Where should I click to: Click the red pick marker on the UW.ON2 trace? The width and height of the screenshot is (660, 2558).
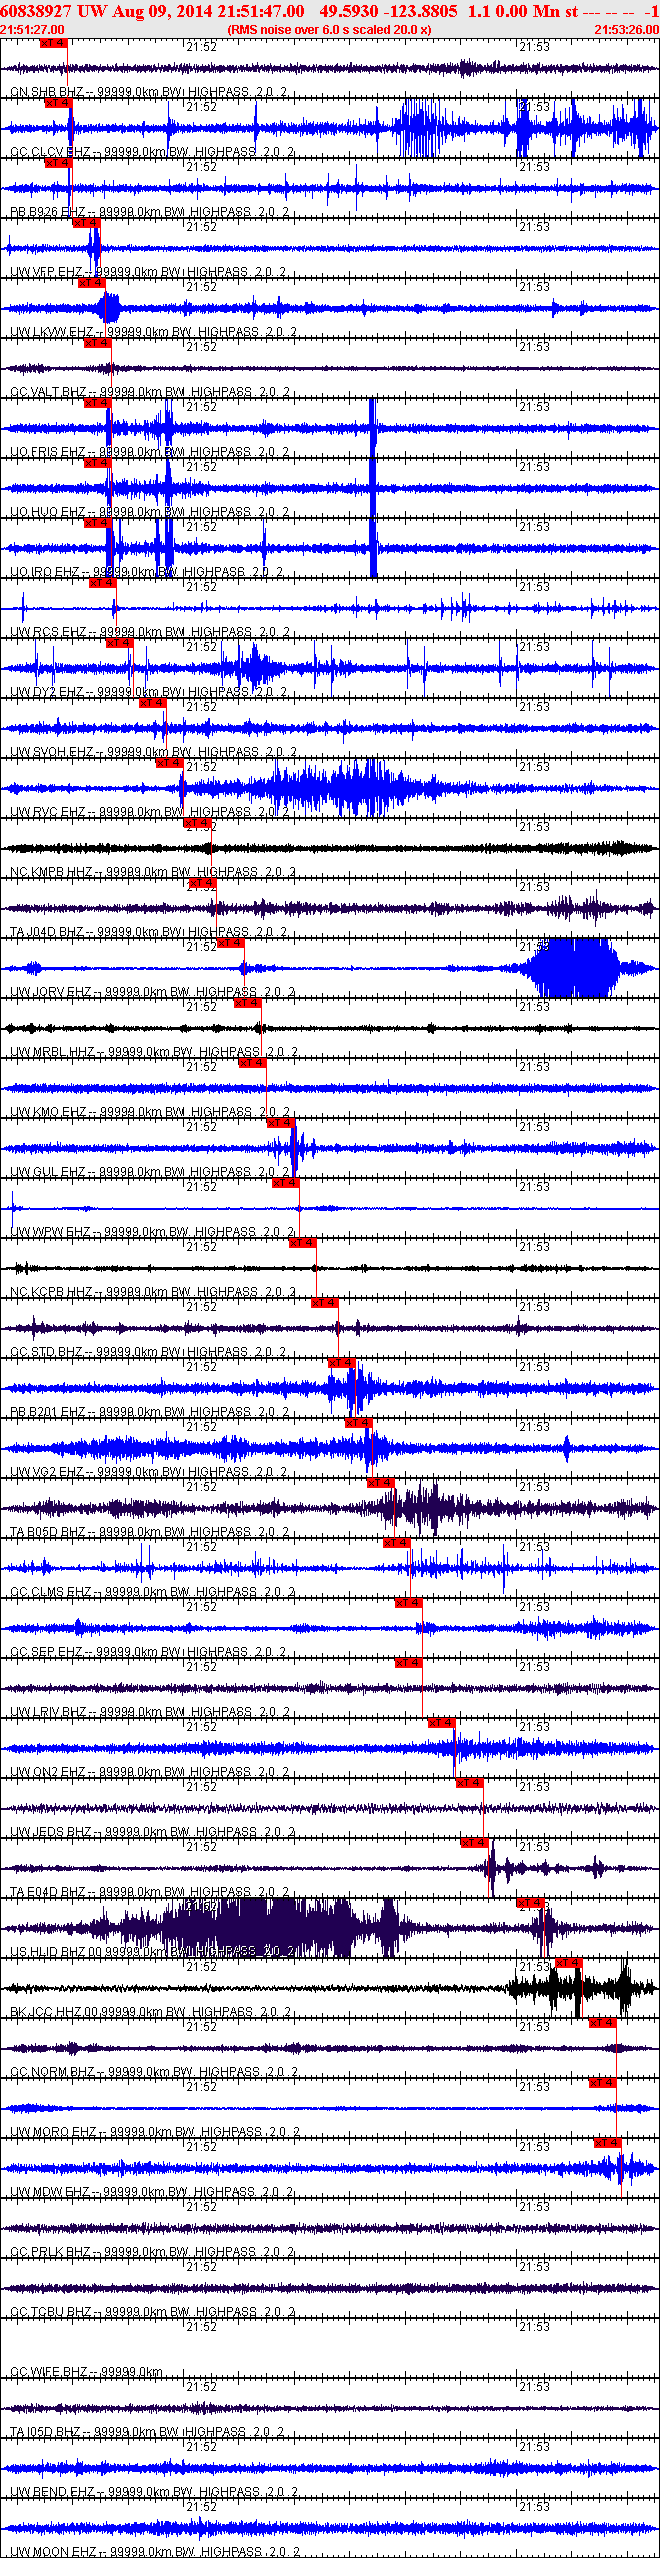442,1723
